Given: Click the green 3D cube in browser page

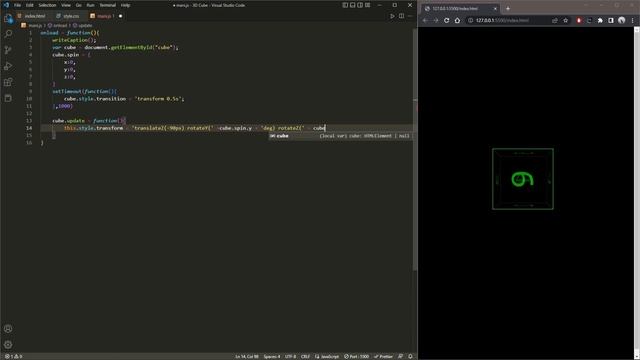Looking at the screenshot, I should [x=523, y=179].
